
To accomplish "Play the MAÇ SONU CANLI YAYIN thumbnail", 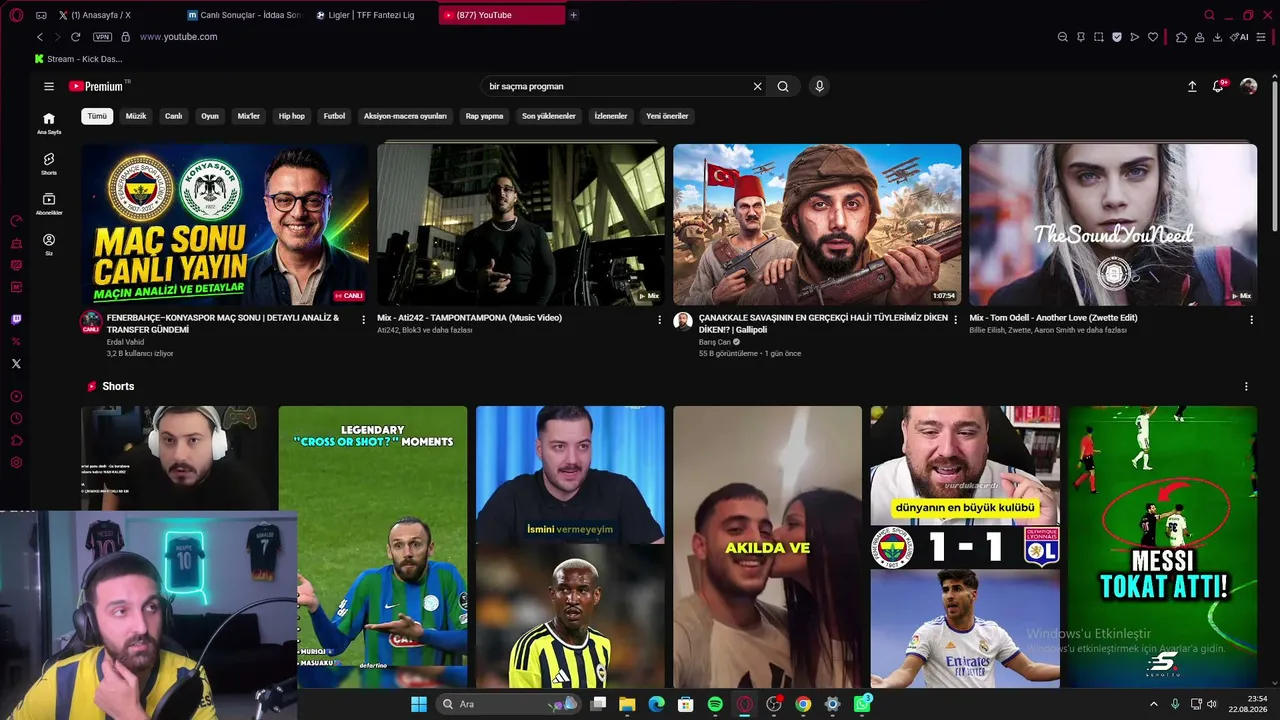I will pyautogui.click(x=225, y=225).
